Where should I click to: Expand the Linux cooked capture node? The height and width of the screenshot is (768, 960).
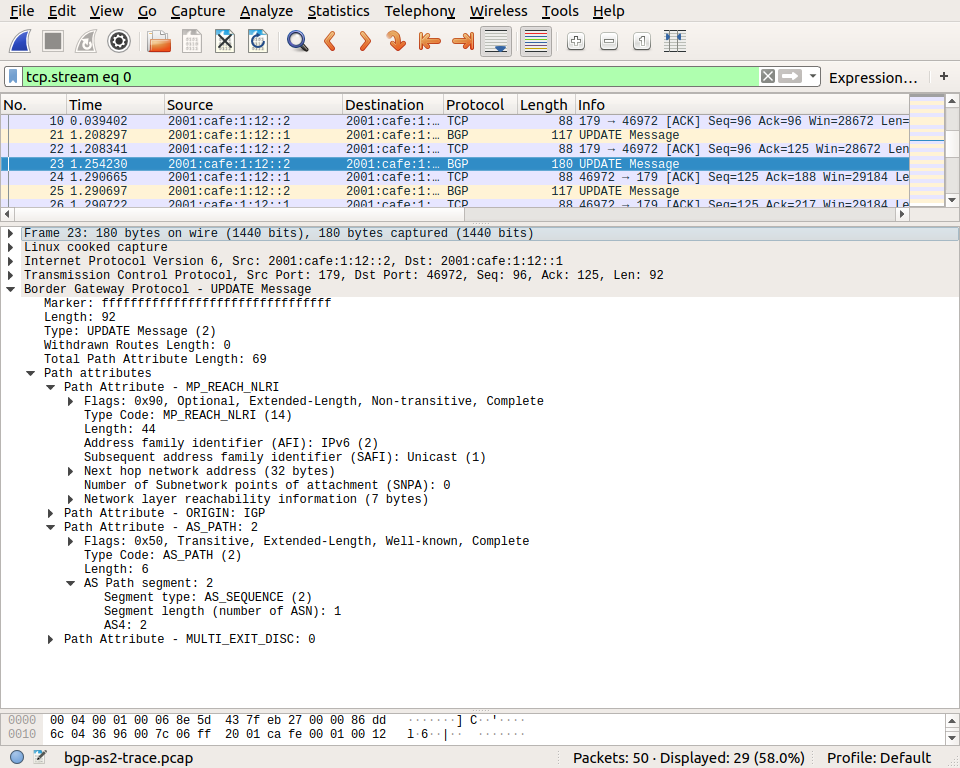pos(10,247)
